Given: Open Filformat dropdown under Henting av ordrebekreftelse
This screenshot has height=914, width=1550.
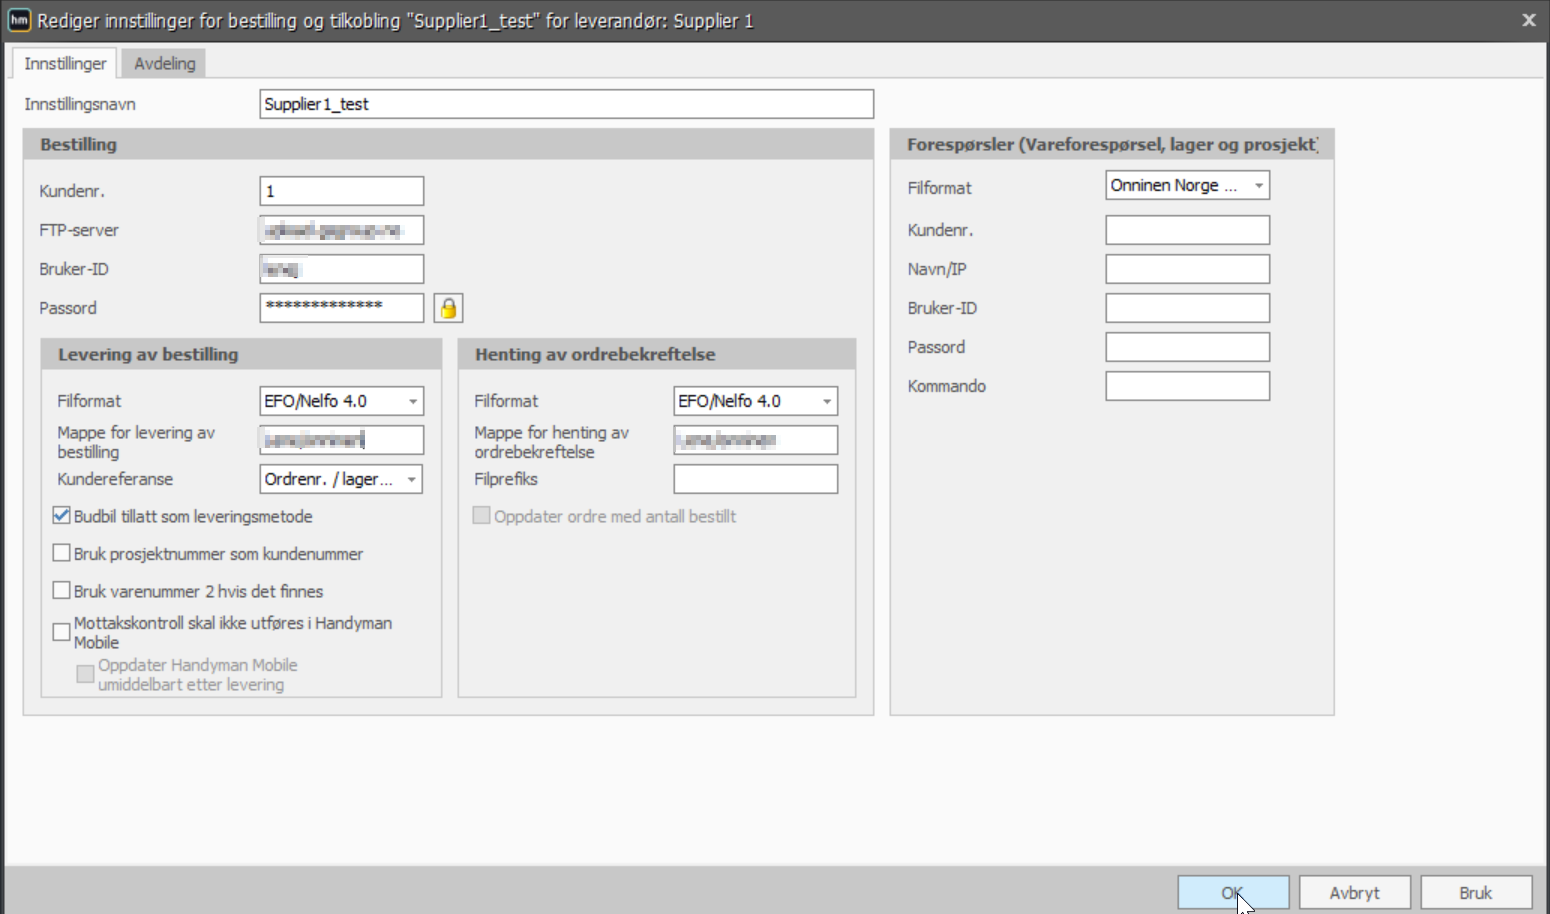Looking at the screenshot, I should click(x=755, y=401).
